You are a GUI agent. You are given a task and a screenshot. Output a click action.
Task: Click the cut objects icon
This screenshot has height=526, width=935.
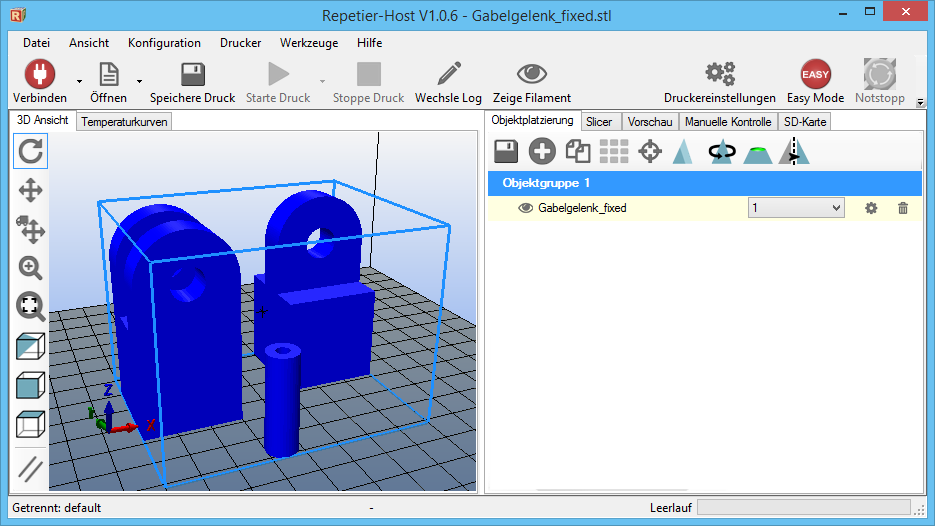tap(758, 154)
